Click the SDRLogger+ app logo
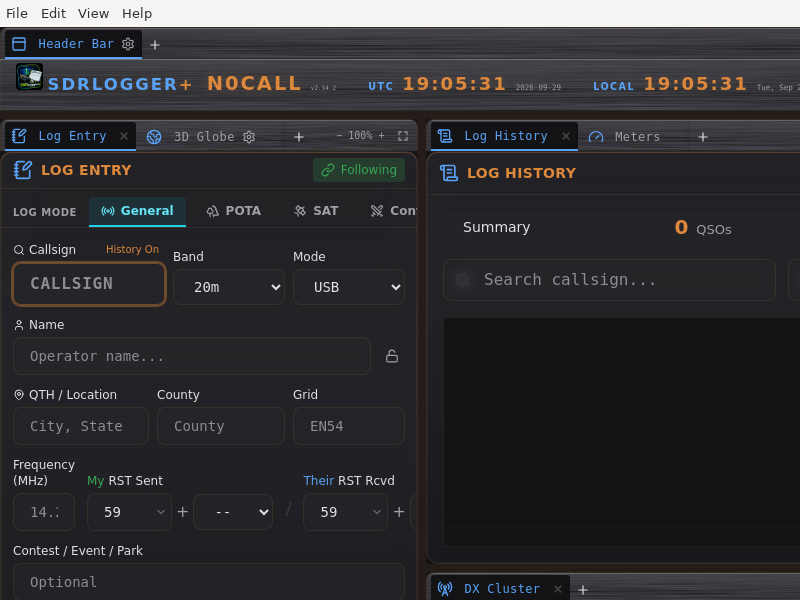The height and width of the screenshot is (600, 800). coord(29,77)
